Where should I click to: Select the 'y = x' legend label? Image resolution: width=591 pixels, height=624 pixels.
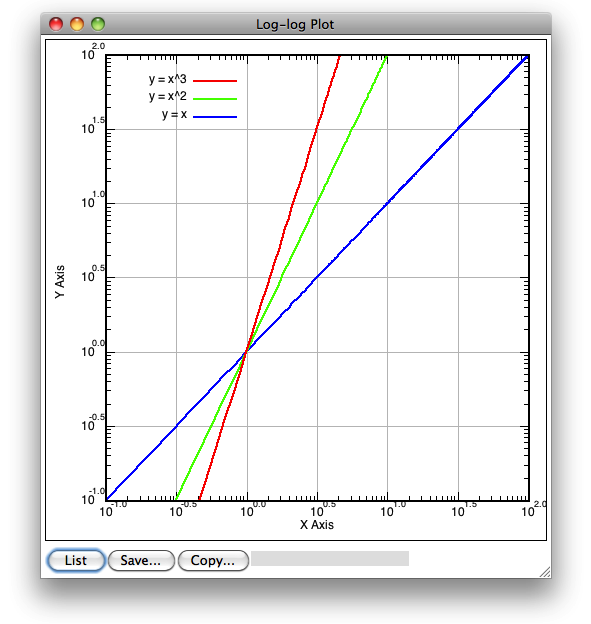[174, 115]
